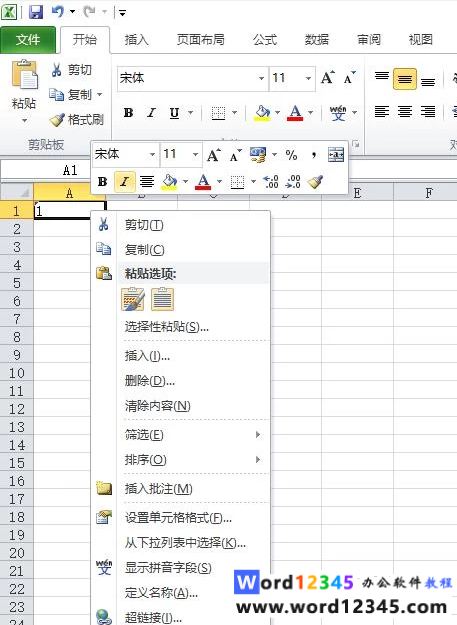Click the values-only paste option icon
The width and height of the screenshot is (457, 625).
[x=163, y=299]
